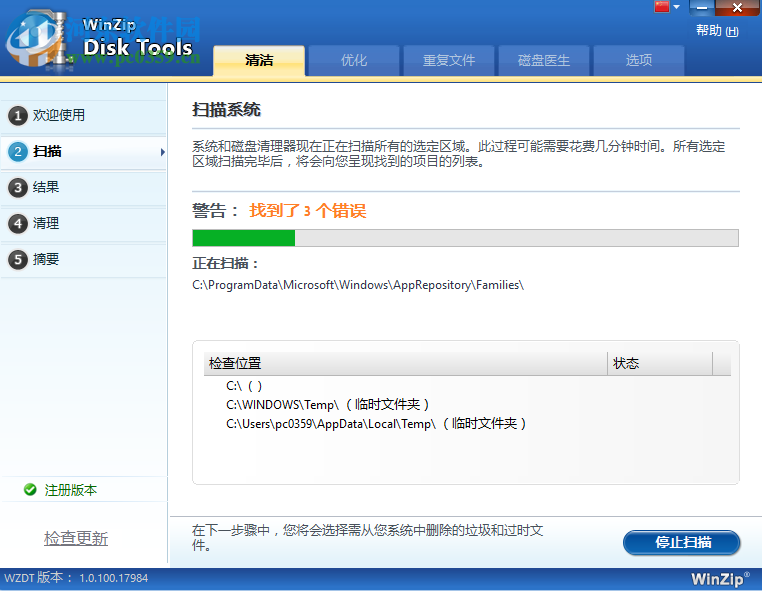Click the WinZip logo in status bar
Screen dimensions: 762x591
[720, 578]
